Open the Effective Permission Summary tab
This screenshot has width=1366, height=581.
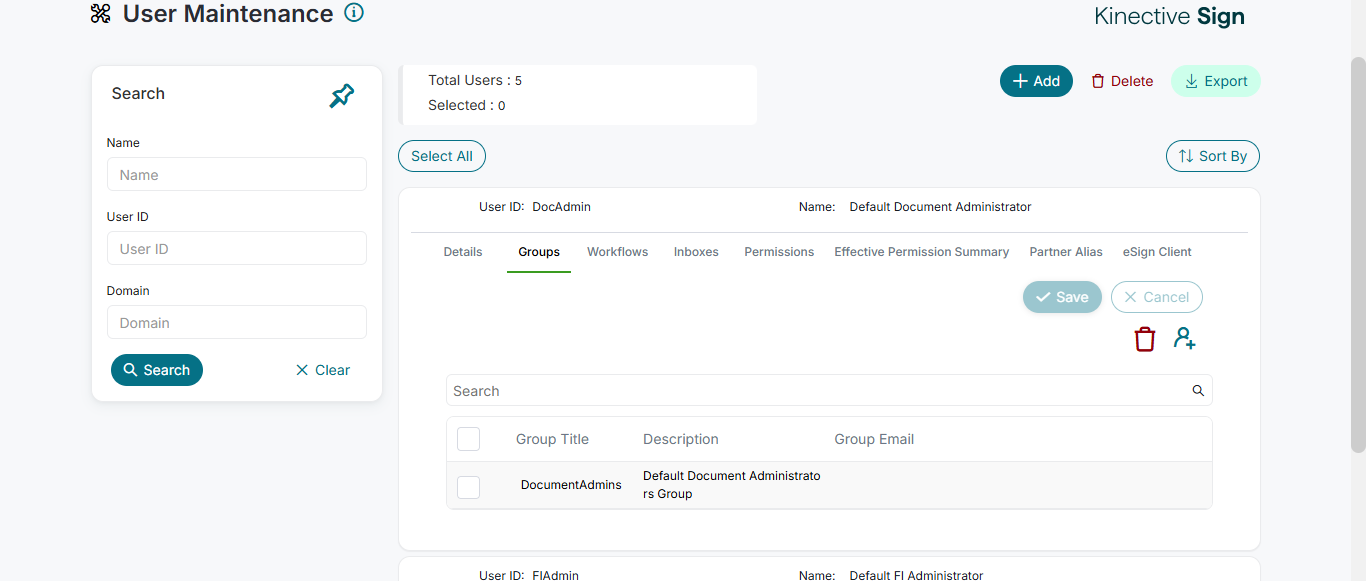921,252
